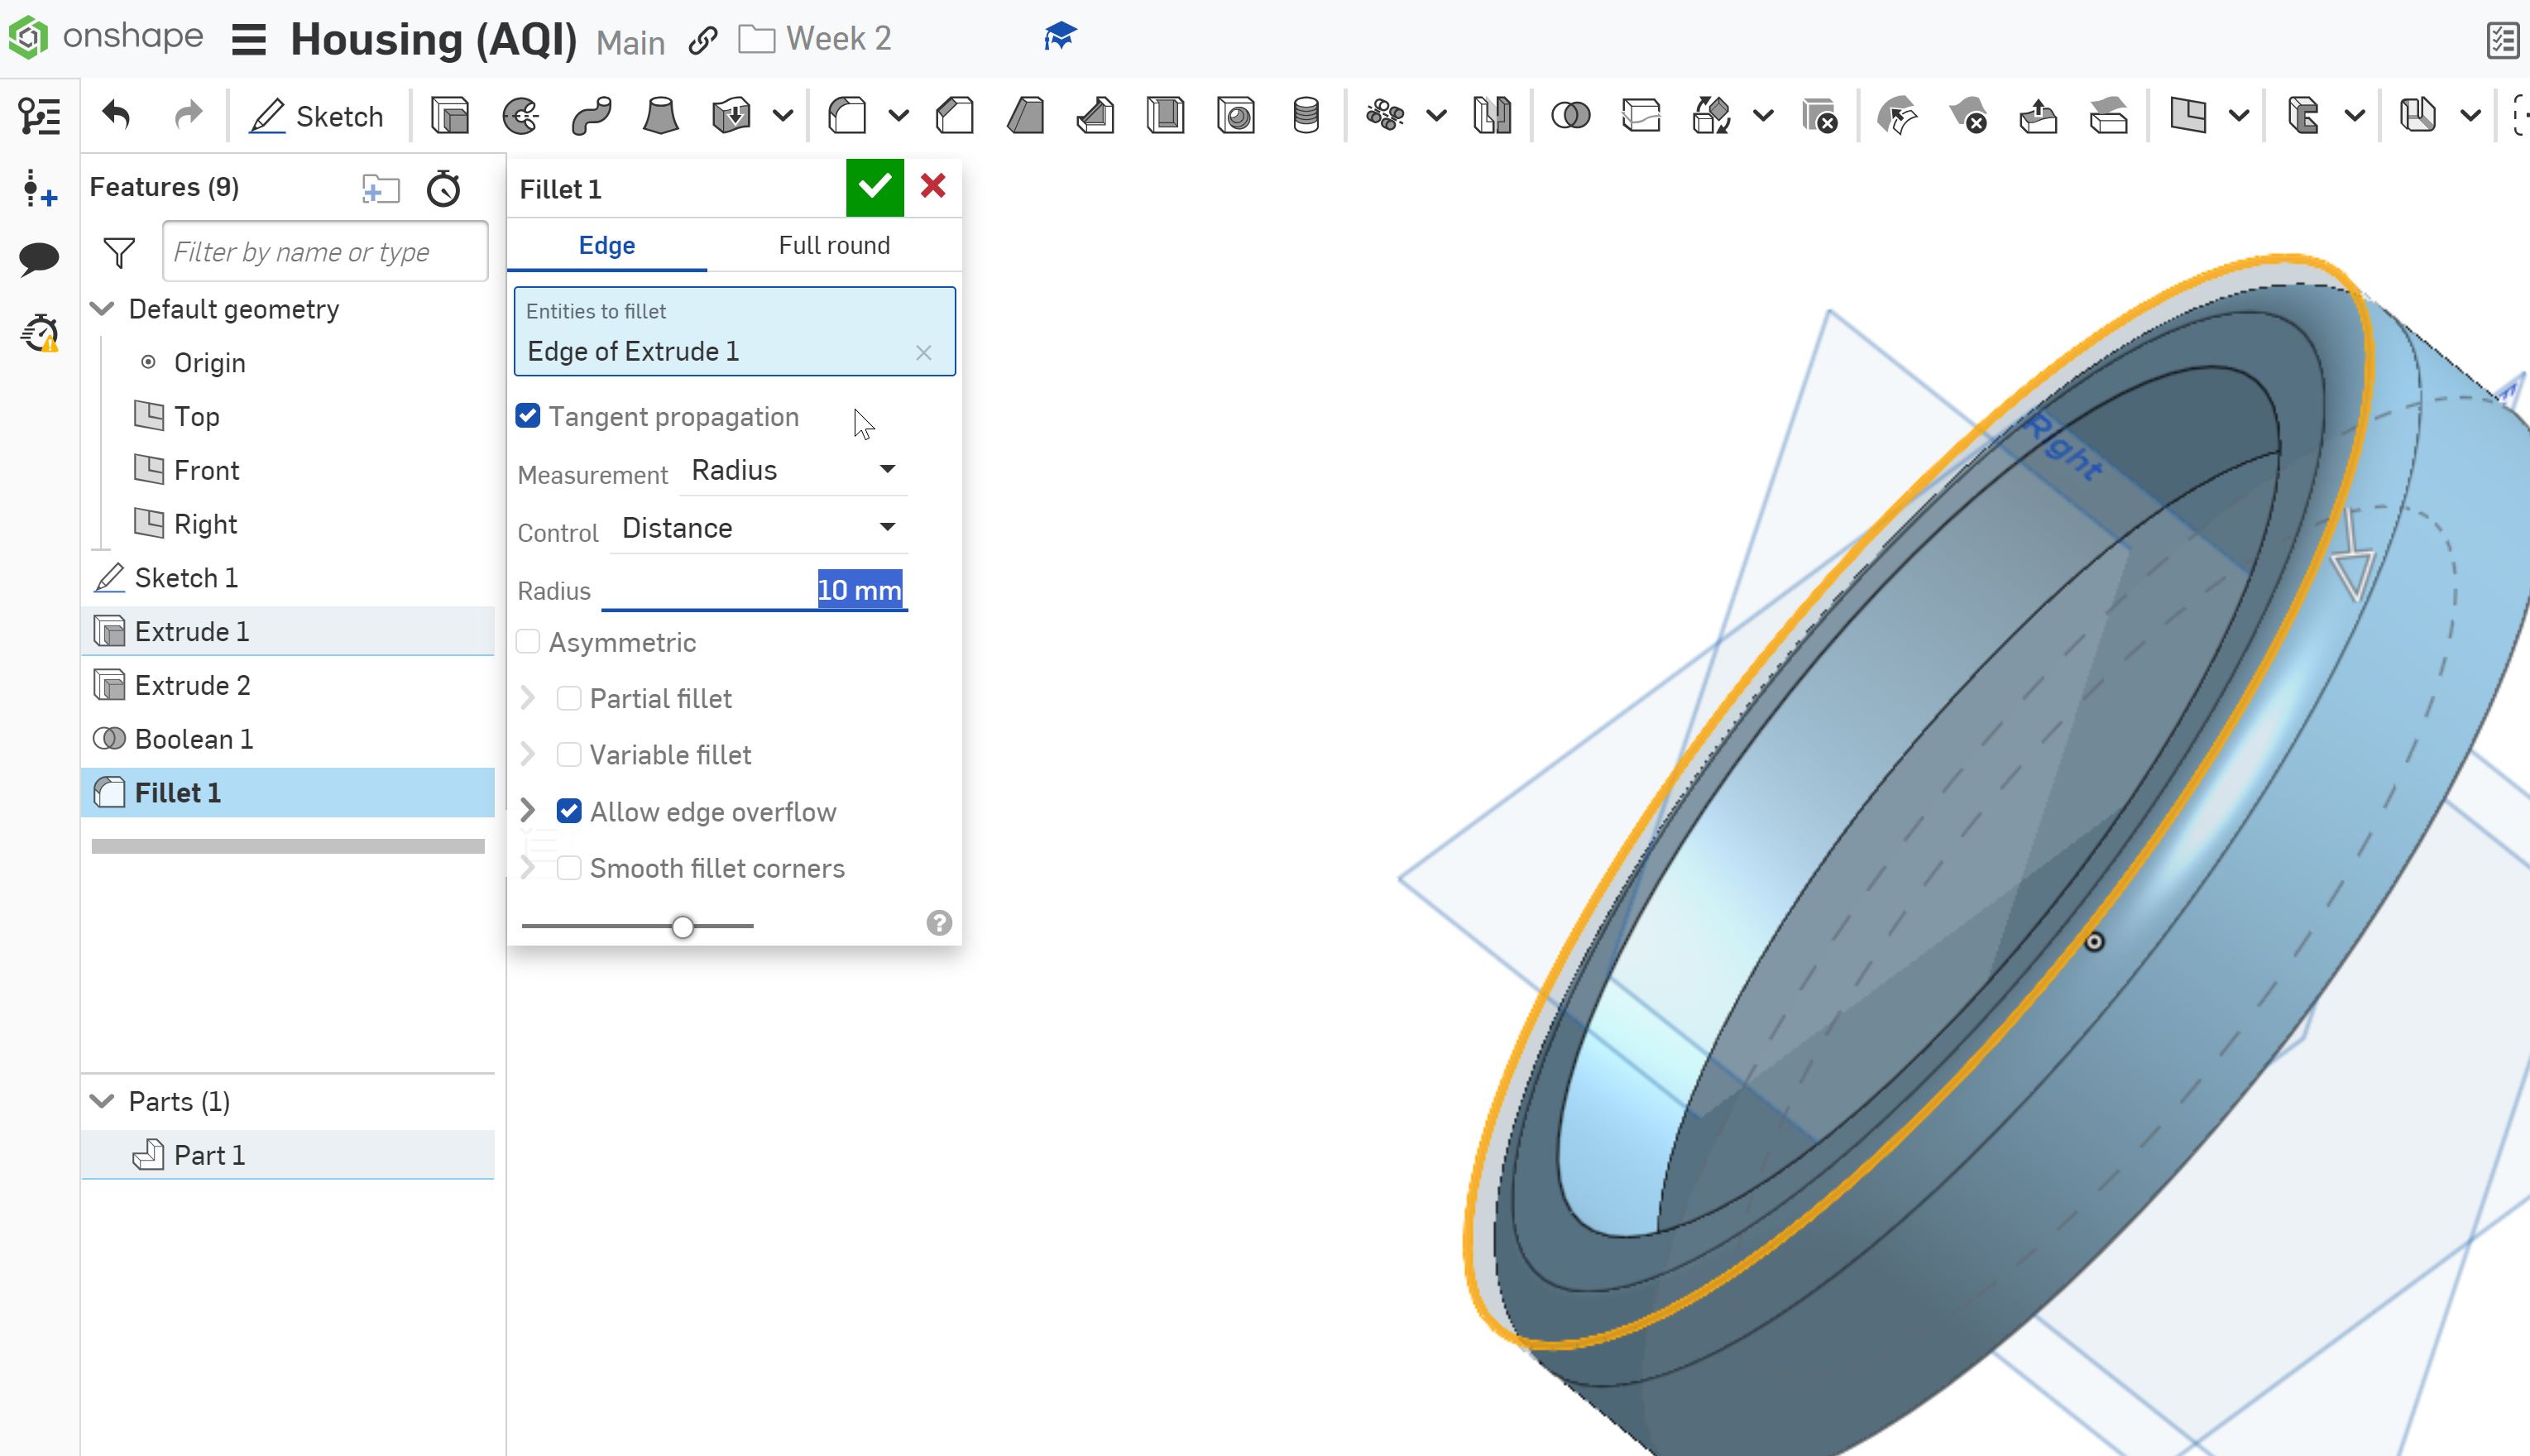This screenshot has height=1456, width=2530.
Task: Open dropdown next to Fillet tool
Action: coord(899,115)
